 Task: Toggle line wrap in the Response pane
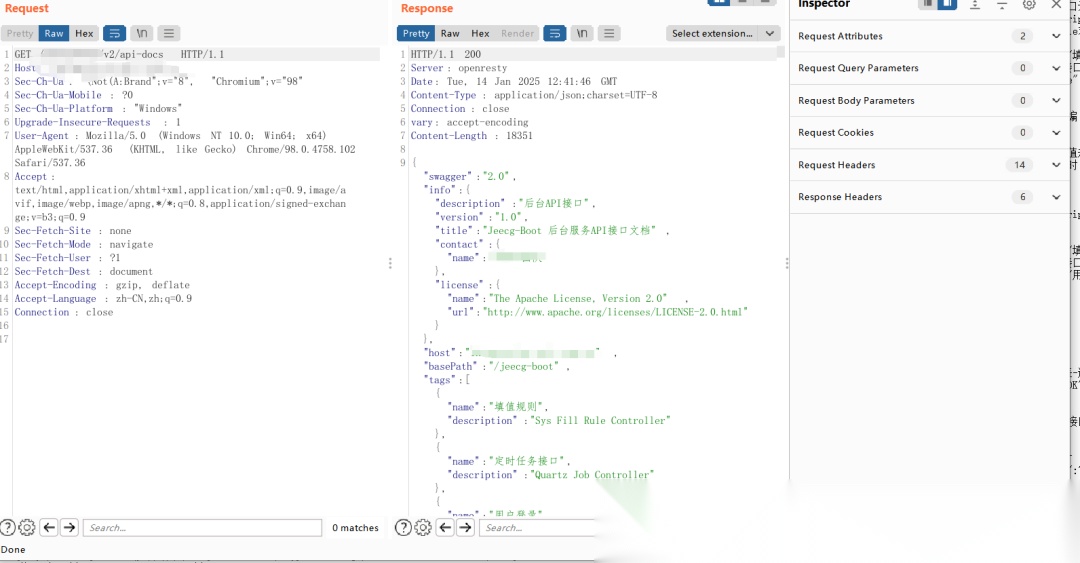click(x=555, y=34)
